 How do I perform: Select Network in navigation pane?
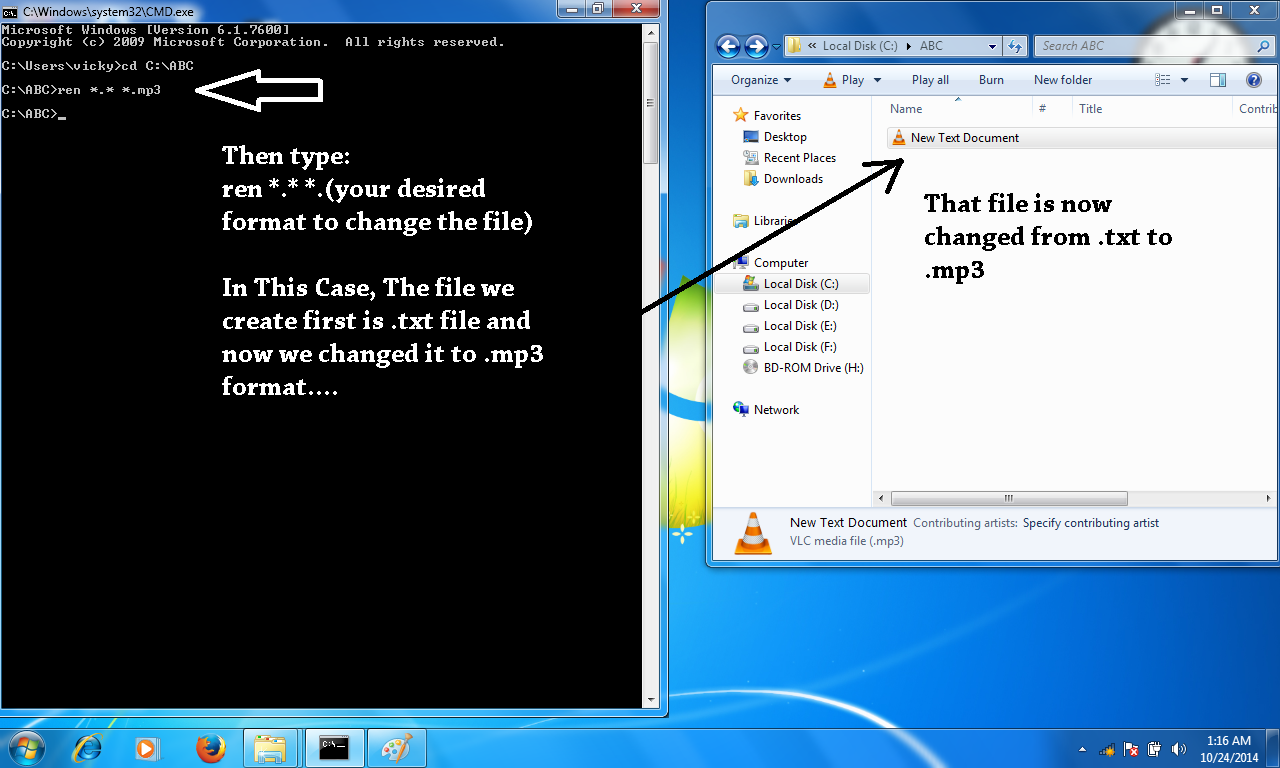(x=776, y=410)
